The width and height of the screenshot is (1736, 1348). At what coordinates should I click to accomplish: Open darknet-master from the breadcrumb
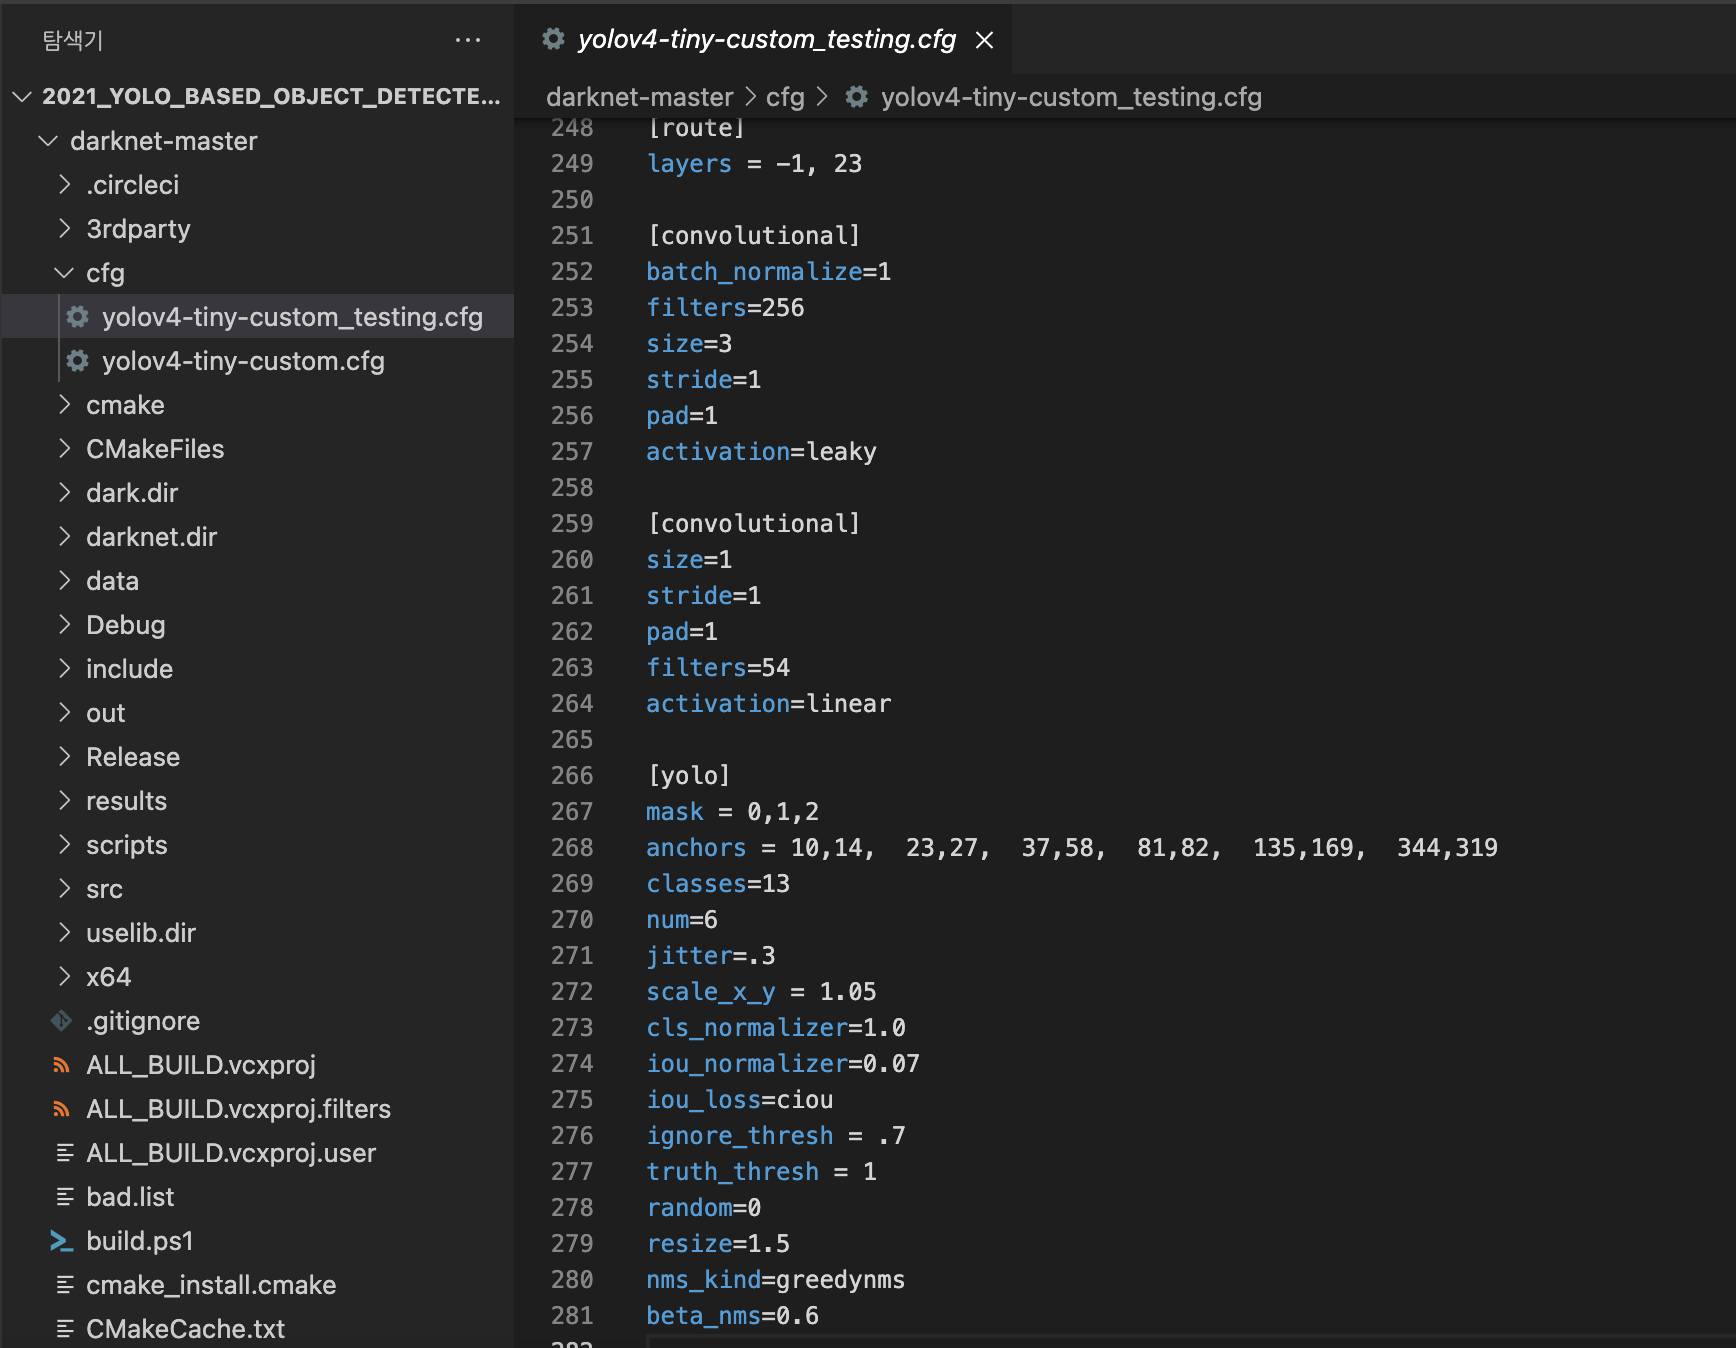click(x=640, y=97)
